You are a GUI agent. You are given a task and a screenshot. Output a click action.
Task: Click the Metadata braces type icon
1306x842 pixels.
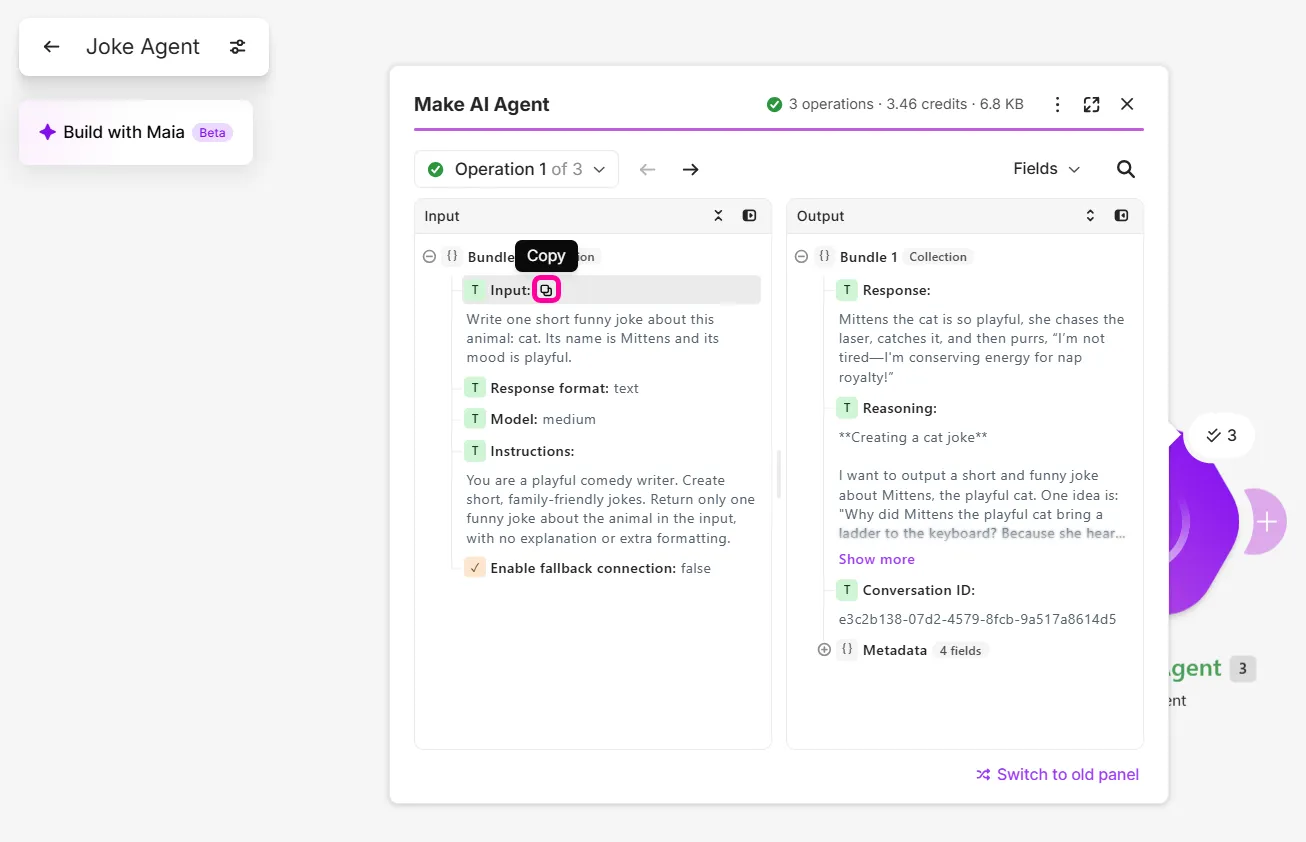point(847,650)
